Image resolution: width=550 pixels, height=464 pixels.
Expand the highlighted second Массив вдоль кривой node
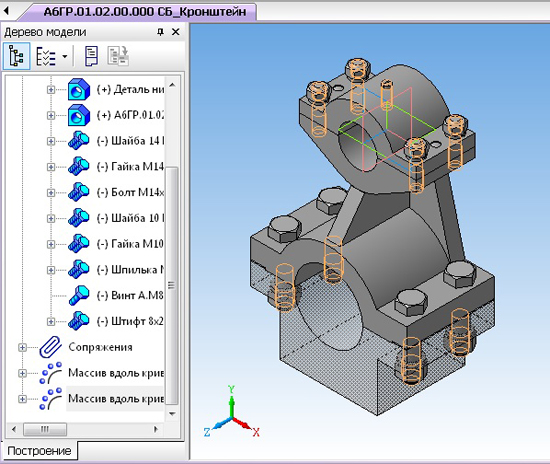[x=22, y=399]
